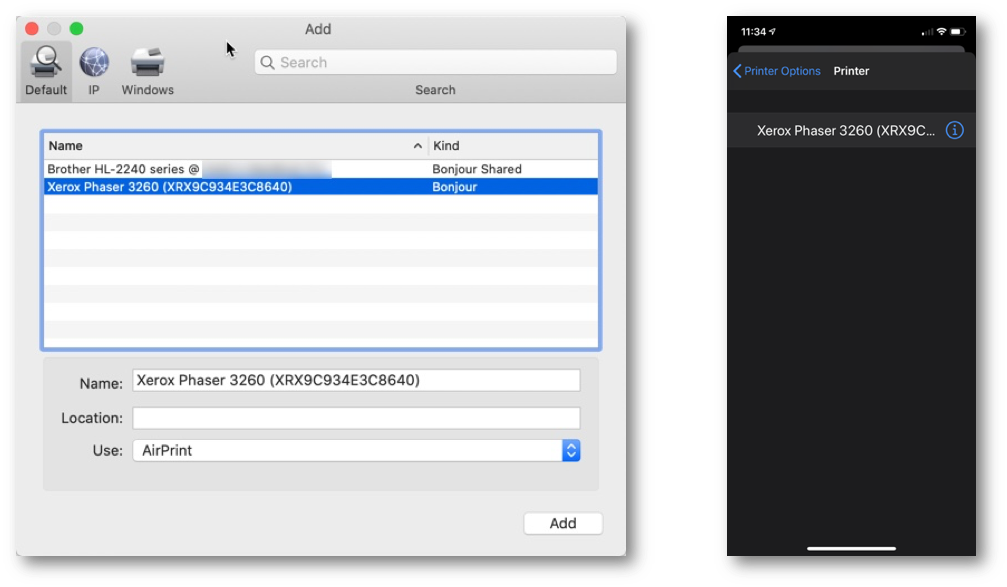Viewport: 1007px width, 587px height.
Task: Switch to the IP printer tab
Action: 94,71
